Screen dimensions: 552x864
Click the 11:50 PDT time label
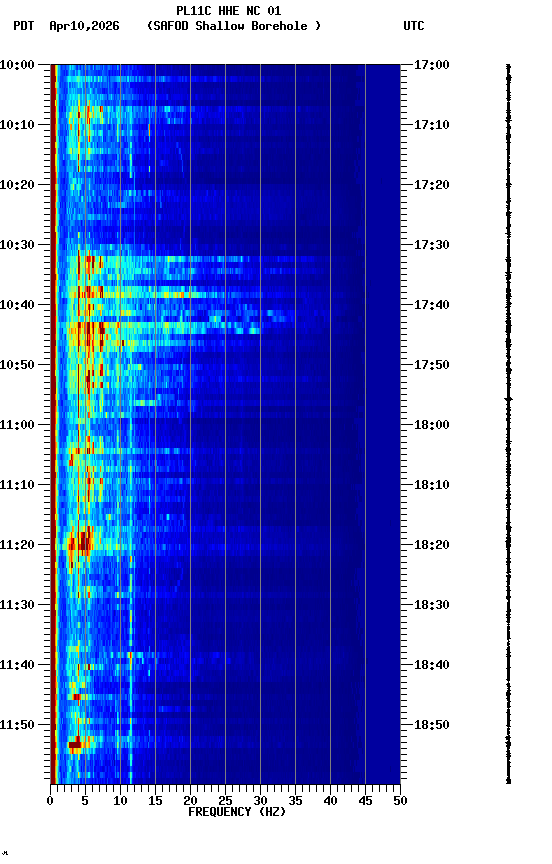17,725
